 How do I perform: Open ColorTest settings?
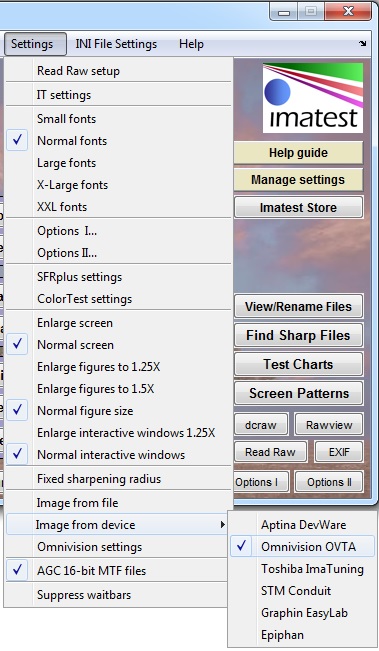(118, 299)
